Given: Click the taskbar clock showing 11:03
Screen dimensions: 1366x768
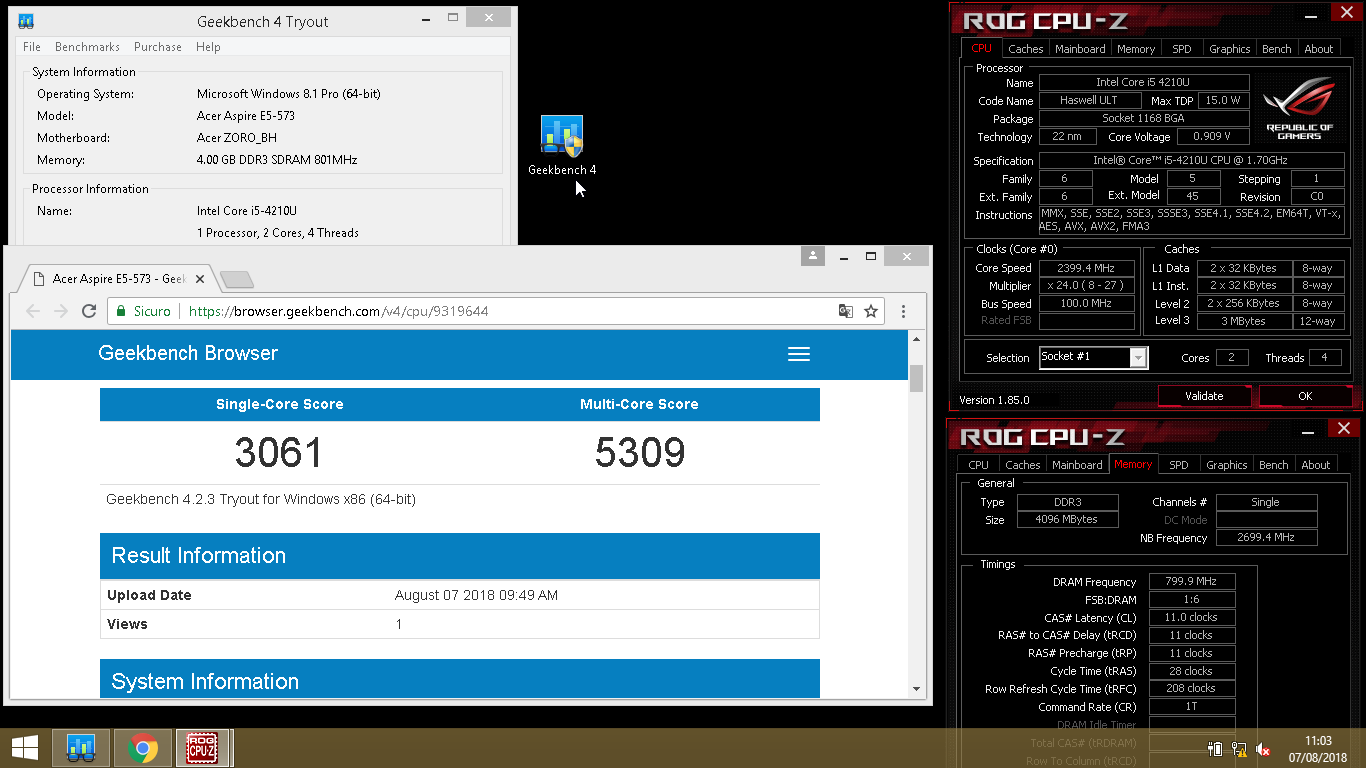Looking at the screenshot, I should 1318,749.
